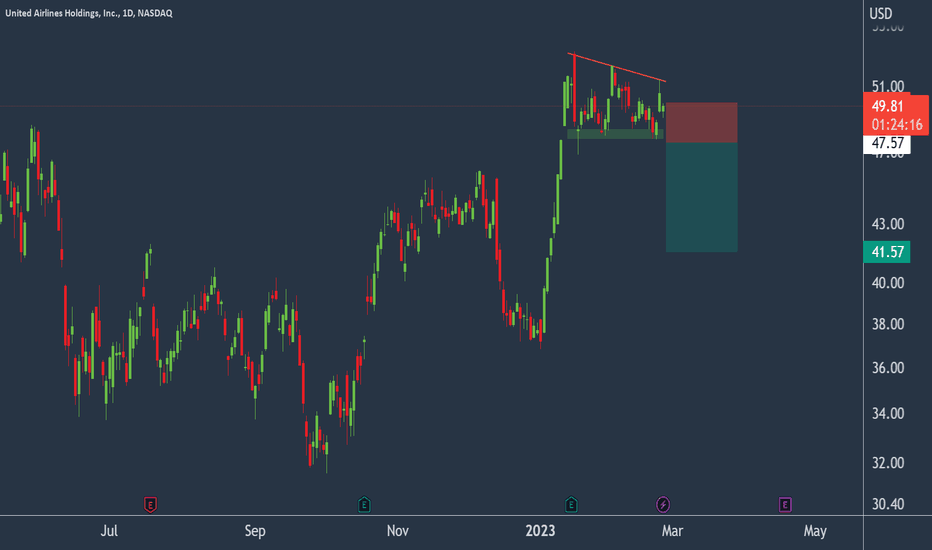Click the 2023 label on time axis
This screenshot has height=550, width=932.
[x=540, y=531]
